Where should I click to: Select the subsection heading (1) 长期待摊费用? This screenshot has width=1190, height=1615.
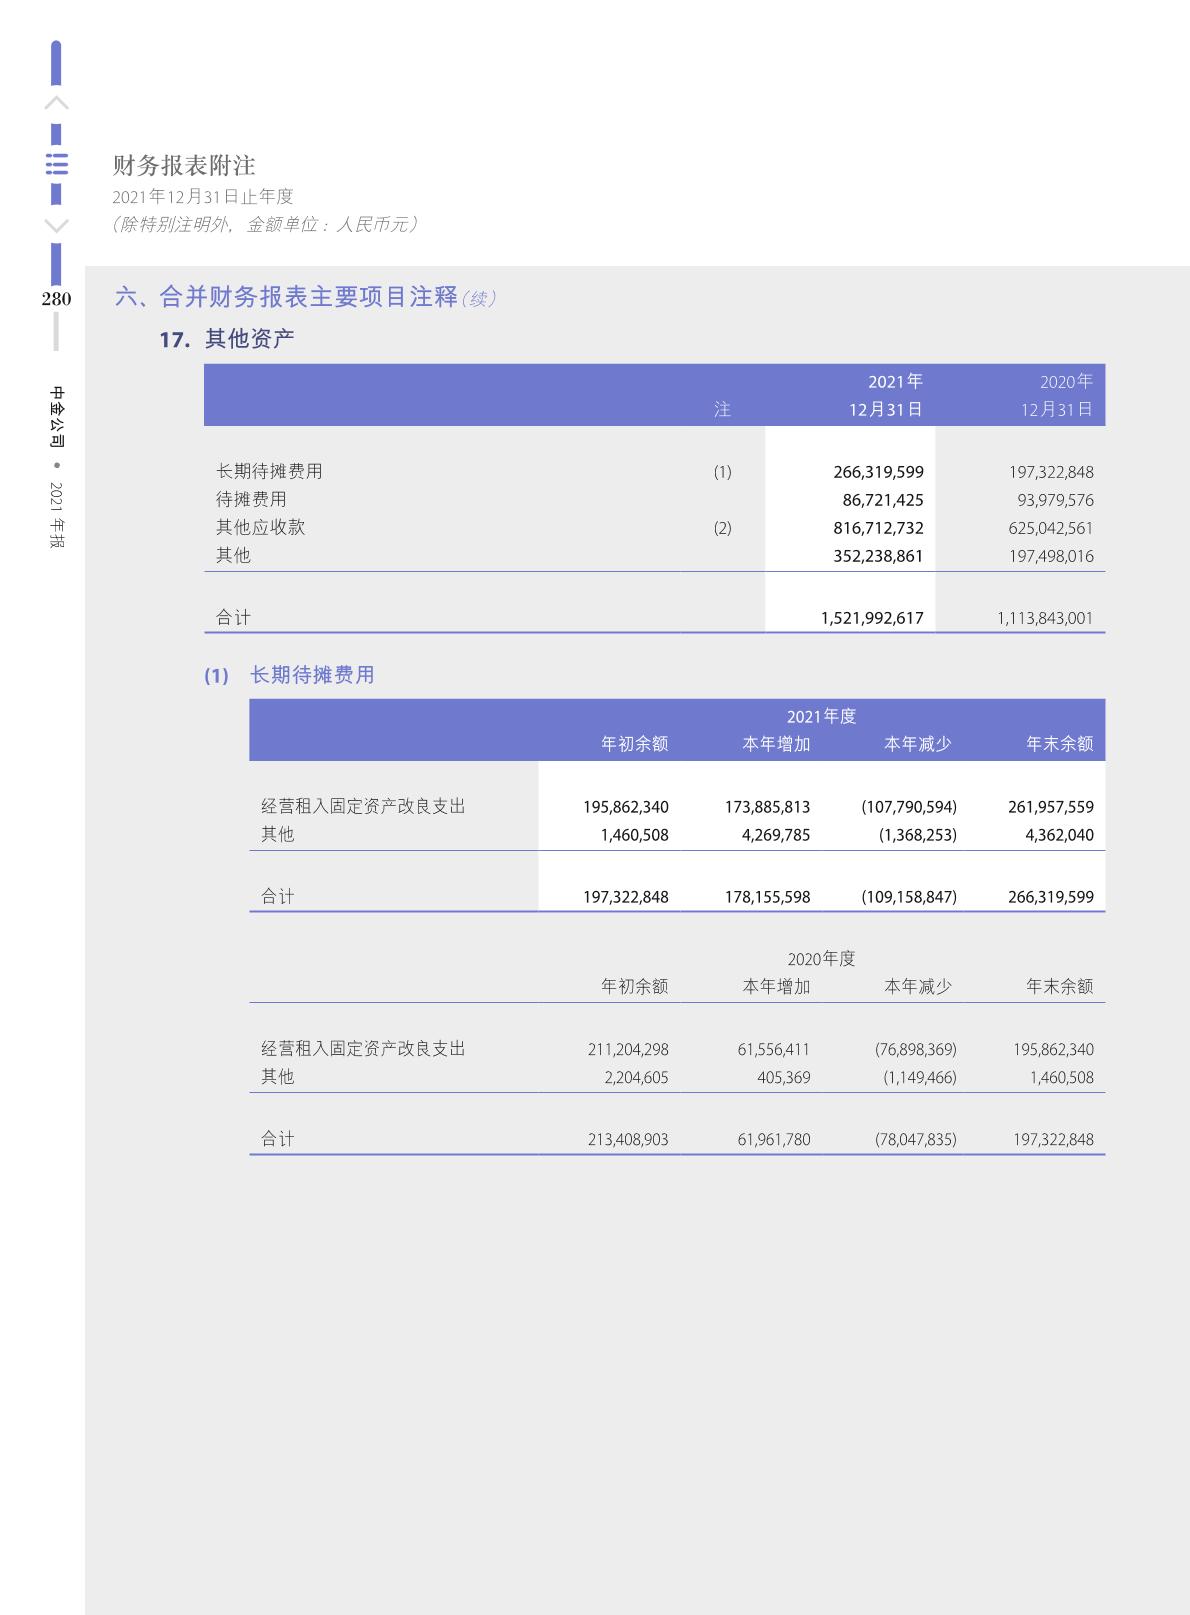[x=289, y=675]
